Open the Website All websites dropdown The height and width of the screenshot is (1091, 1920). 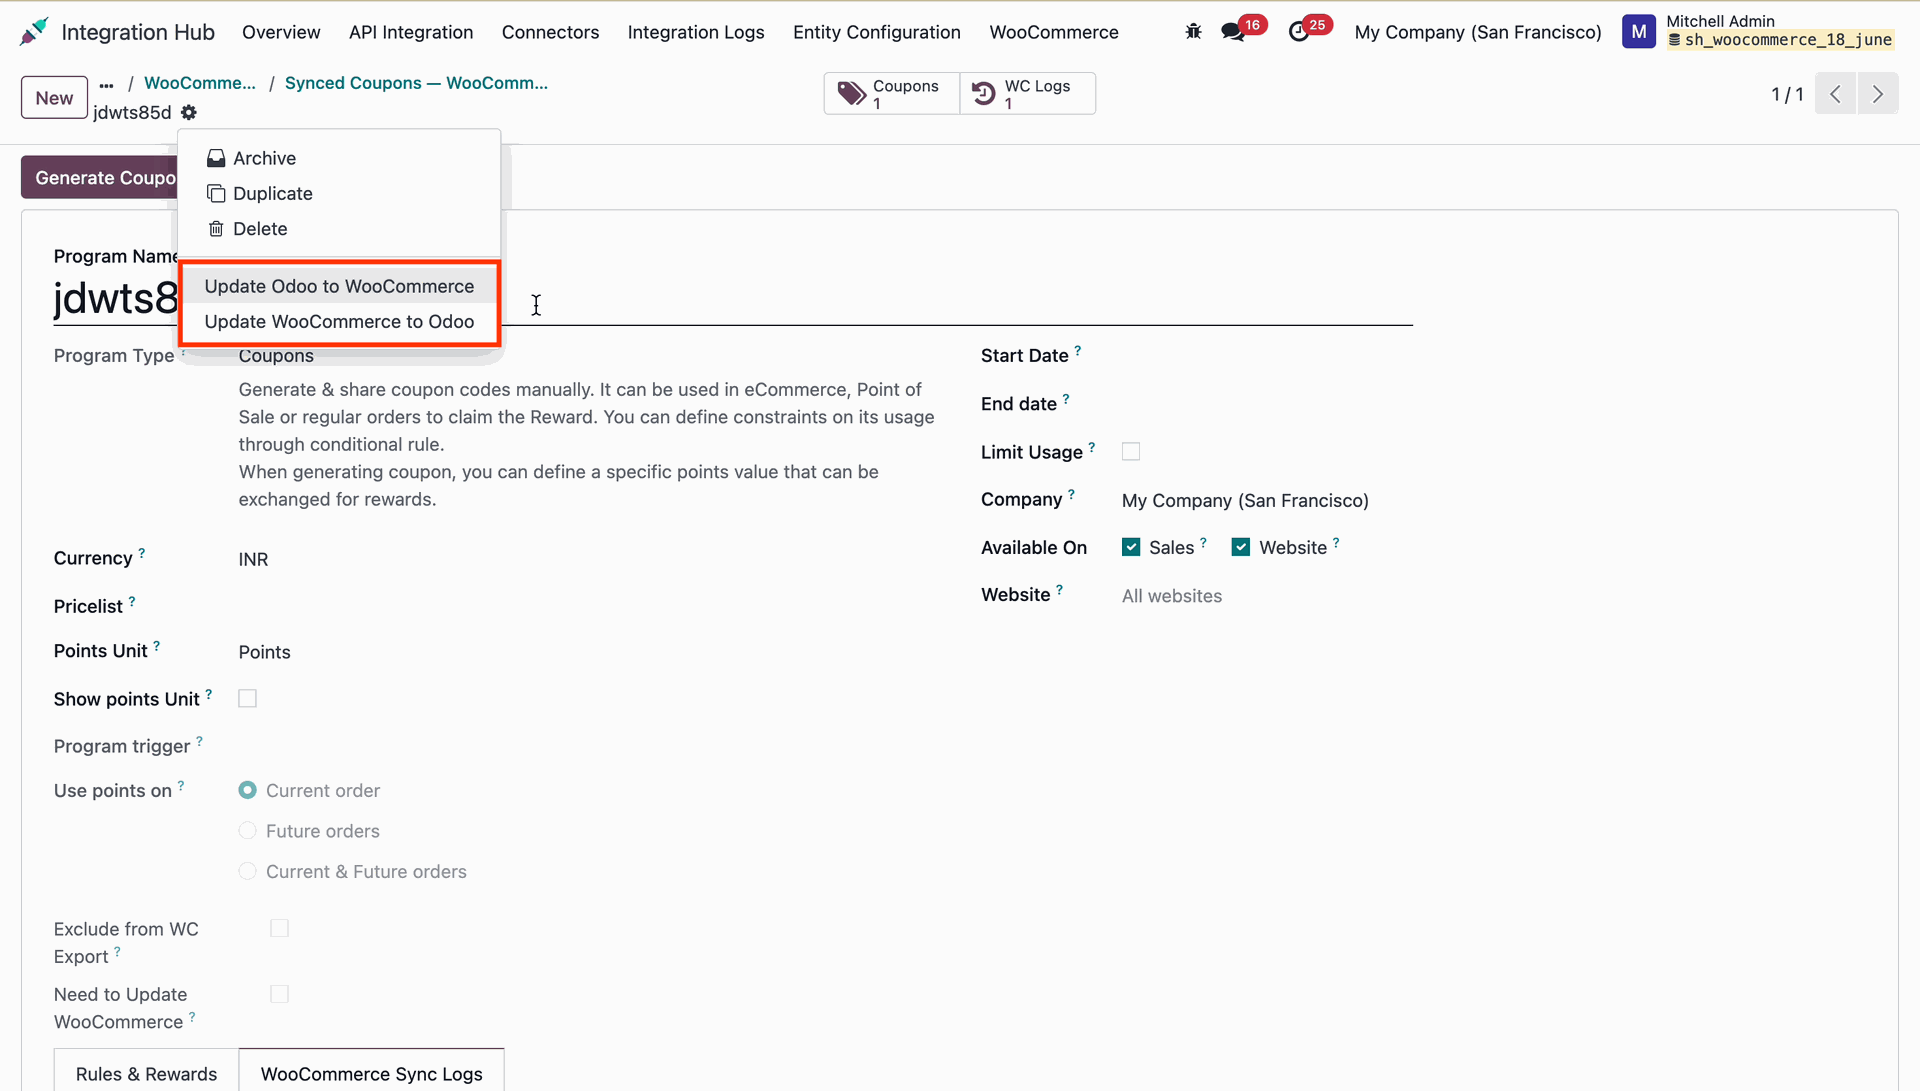pyautogui.click(x=1267, y=596)
